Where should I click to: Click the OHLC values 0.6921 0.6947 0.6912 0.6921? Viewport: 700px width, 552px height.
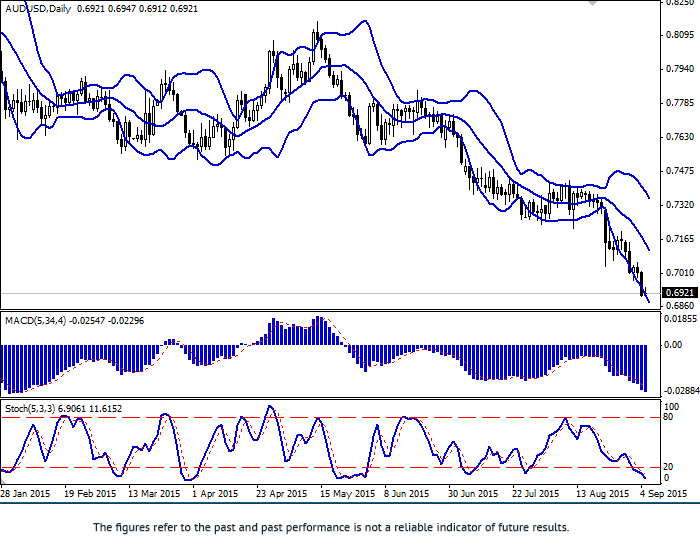pyautogui.click(x=137, y=8)
